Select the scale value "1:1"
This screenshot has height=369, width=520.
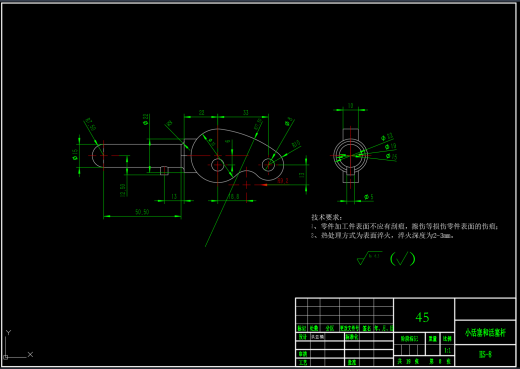[x=447, y=351]
